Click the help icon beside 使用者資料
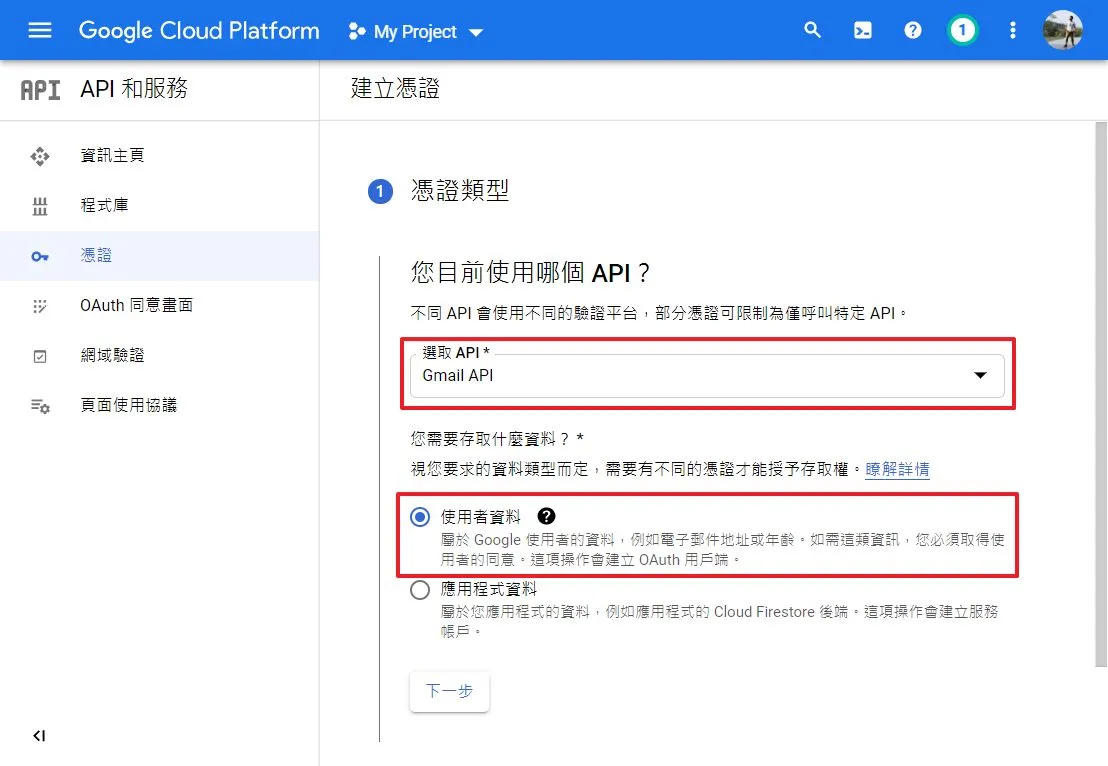The width and height of the screenshot is (1108, 766). (x=546, y=517)
